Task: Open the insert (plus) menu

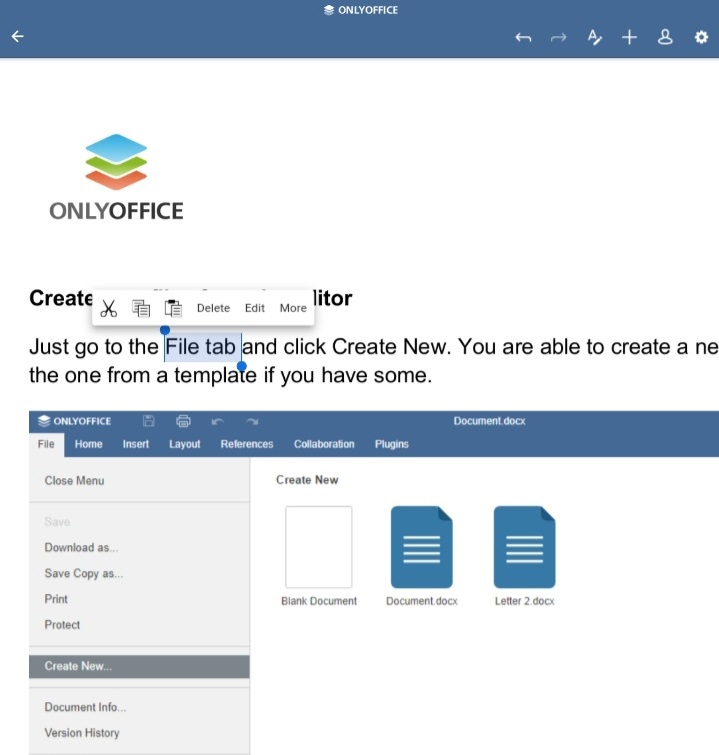Action: coord(629,37)
